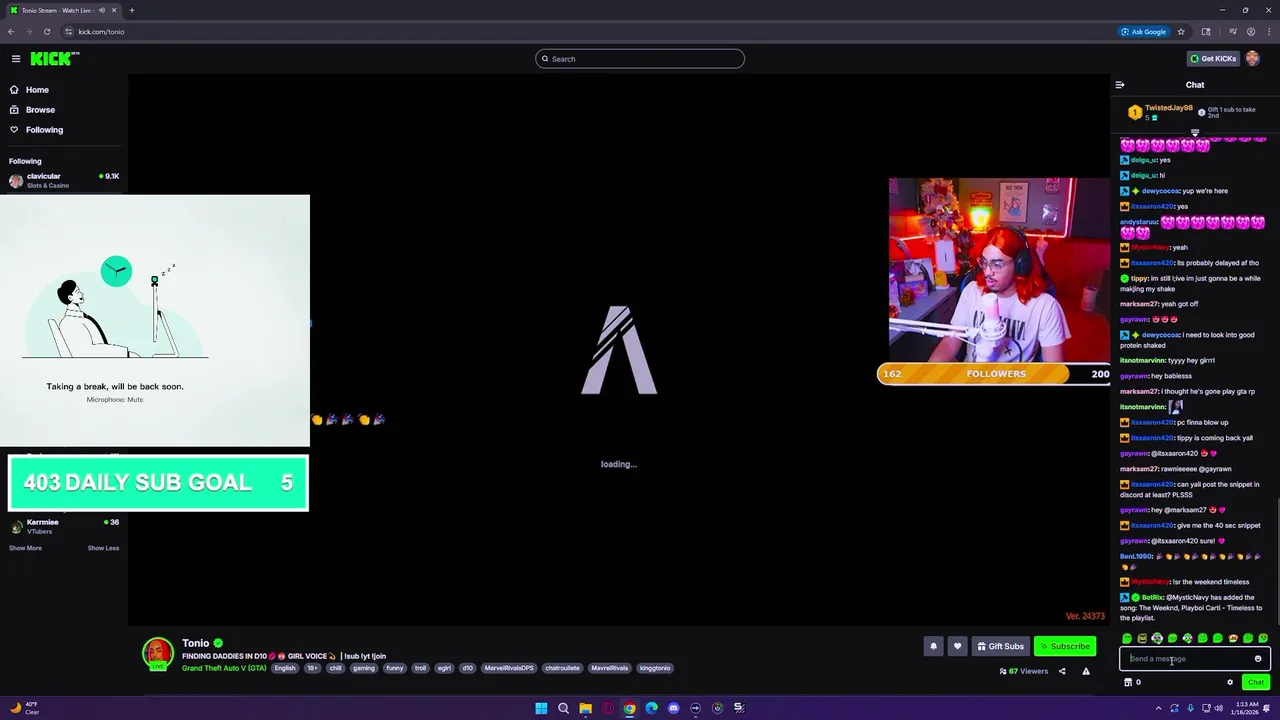Screen dimensions: 1280x720
Task: Open the Windows Start menu
Action: (541, 708)
